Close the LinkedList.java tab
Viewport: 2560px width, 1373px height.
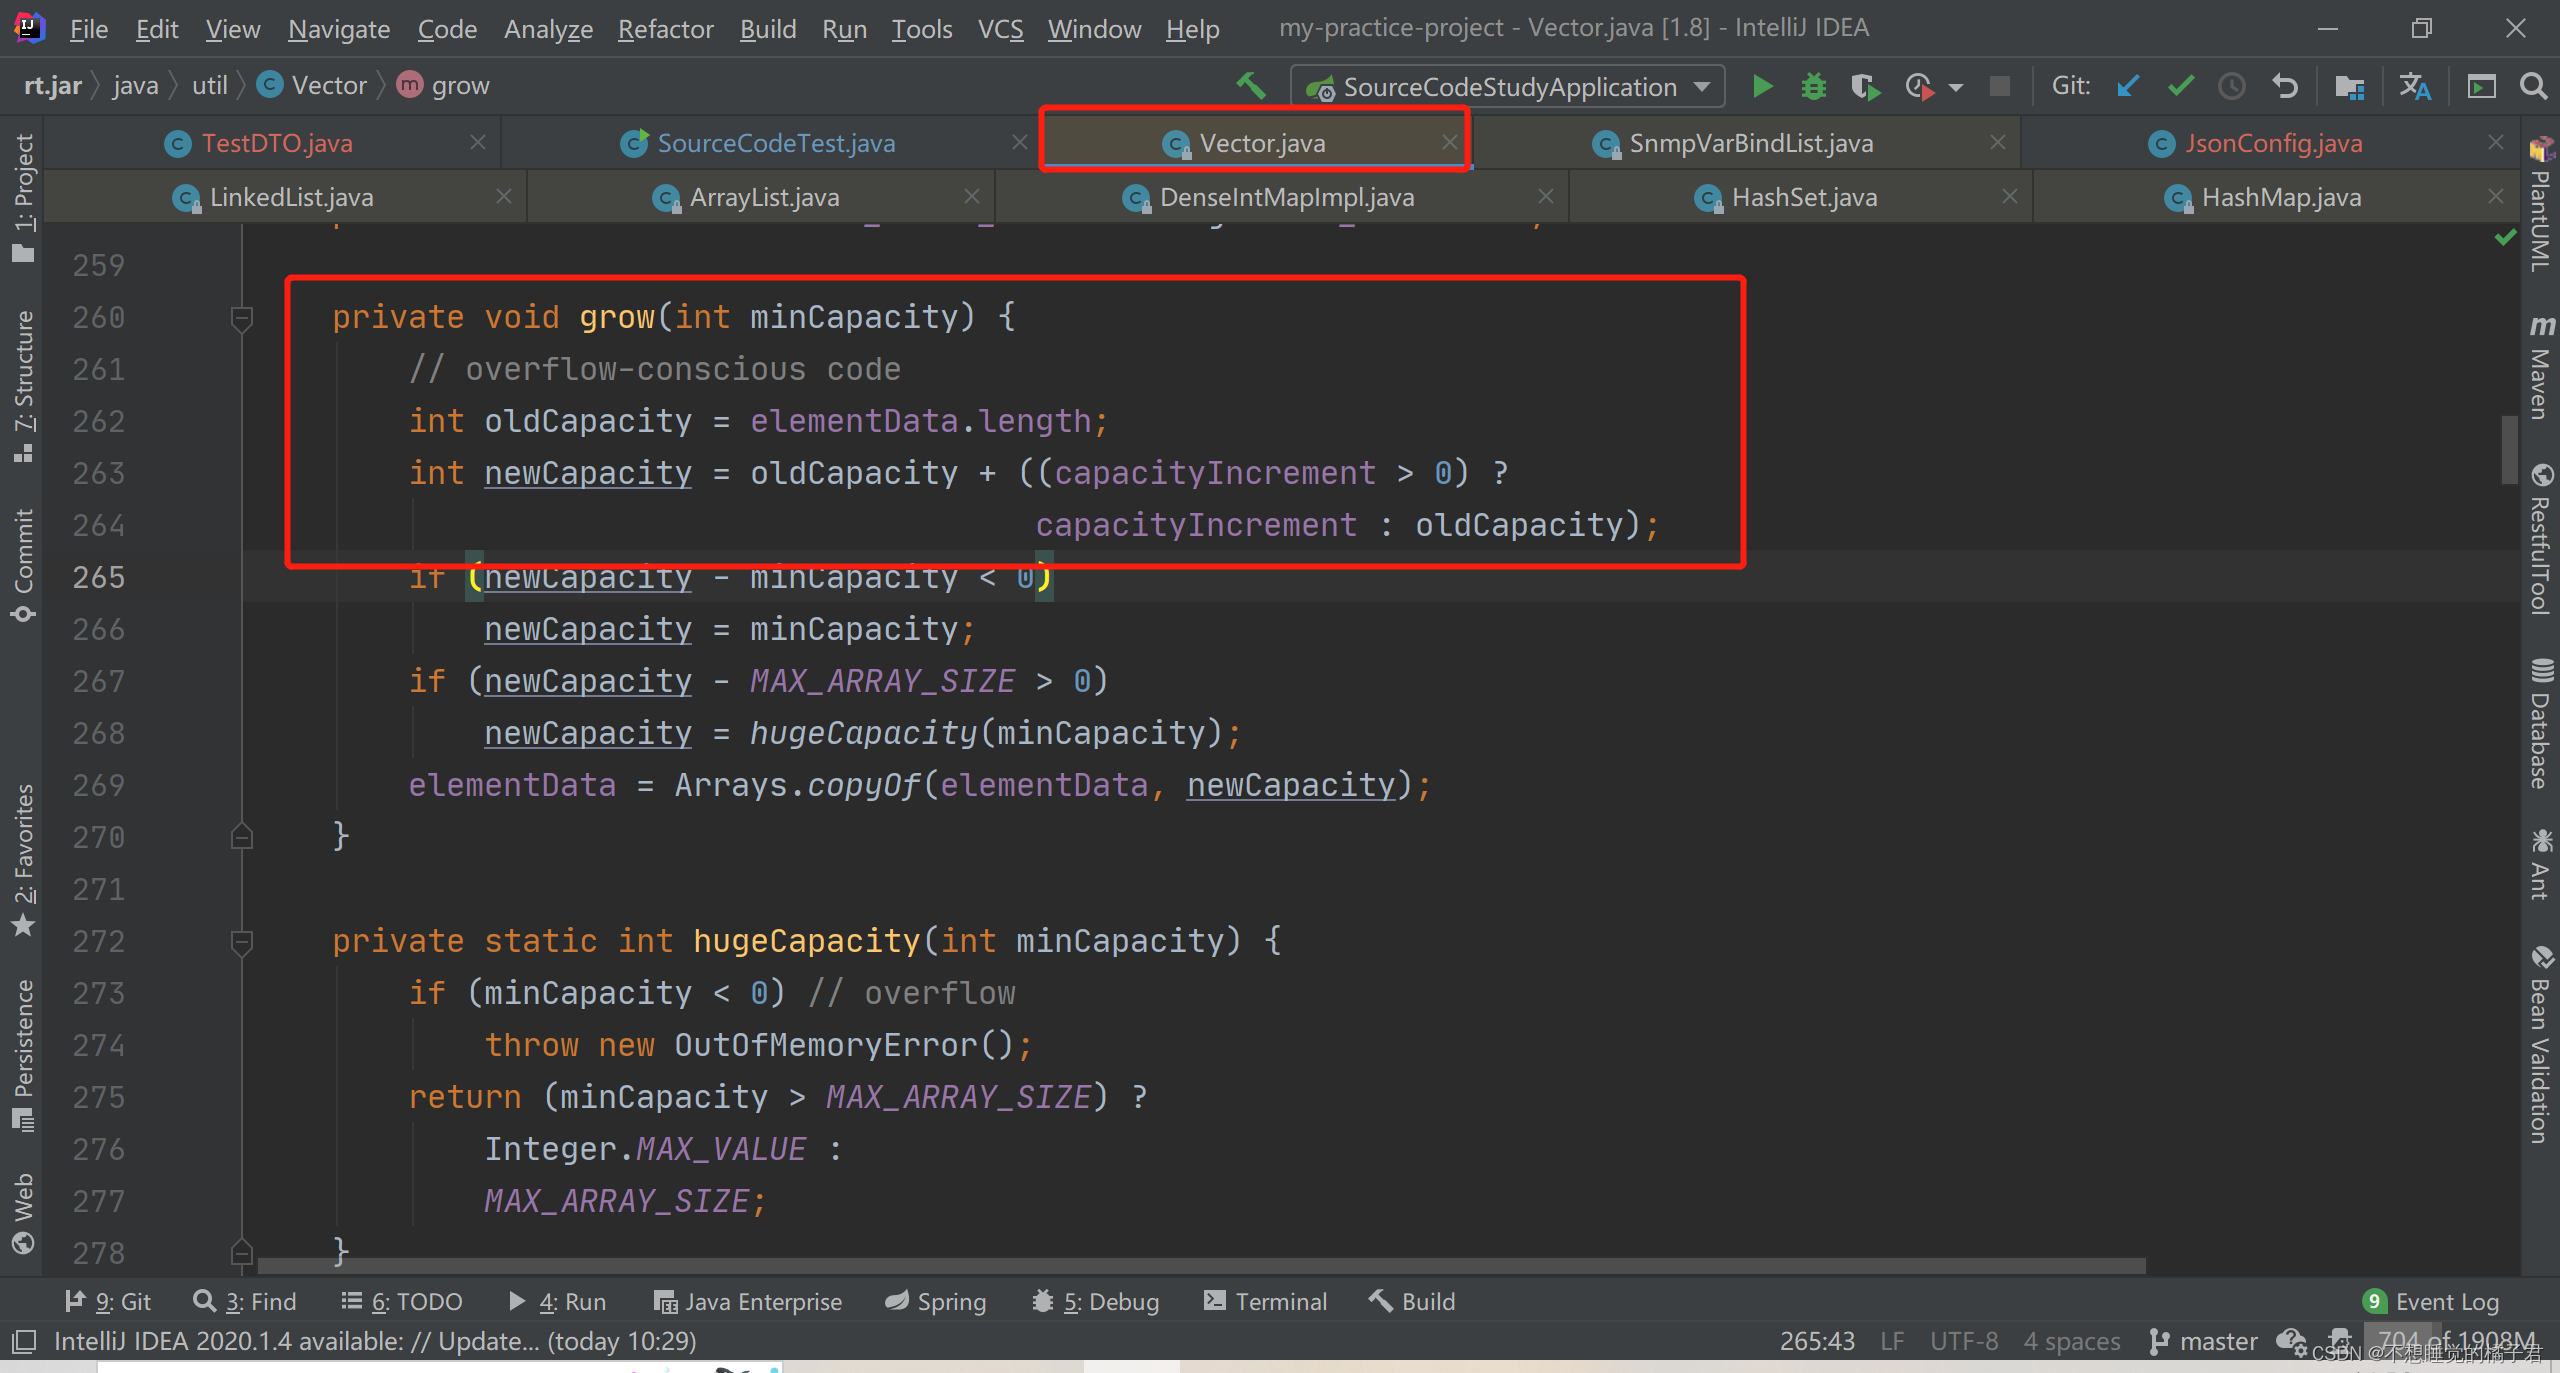coord(504,197)
